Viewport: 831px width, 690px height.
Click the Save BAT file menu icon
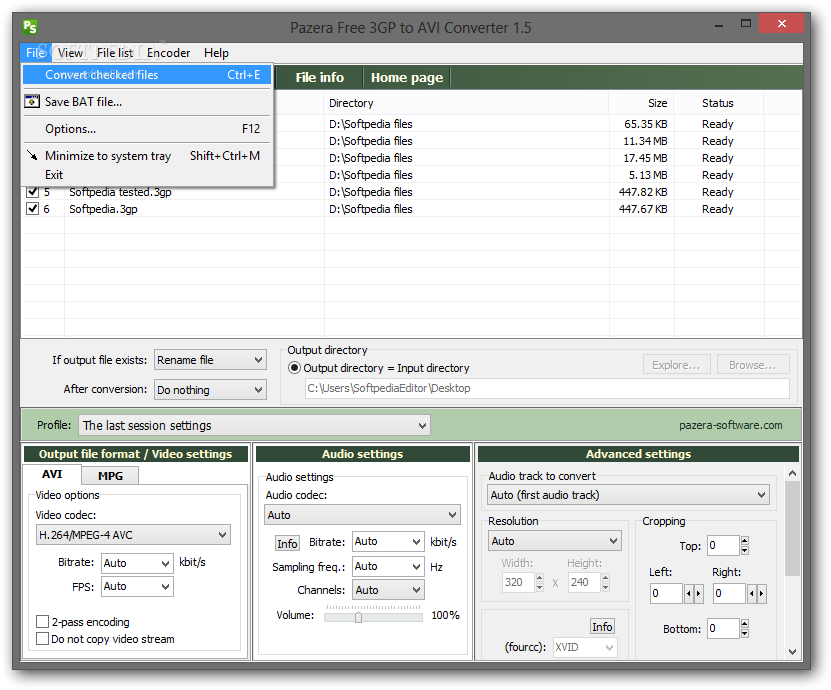(x=32, y=101)
